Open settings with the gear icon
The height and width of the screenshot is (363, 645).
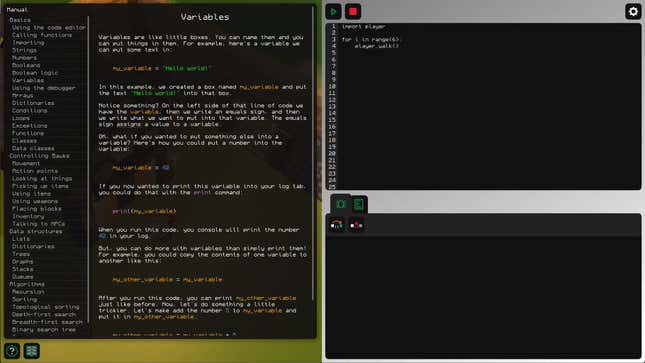pyautogui.click(x=633, y=12)
